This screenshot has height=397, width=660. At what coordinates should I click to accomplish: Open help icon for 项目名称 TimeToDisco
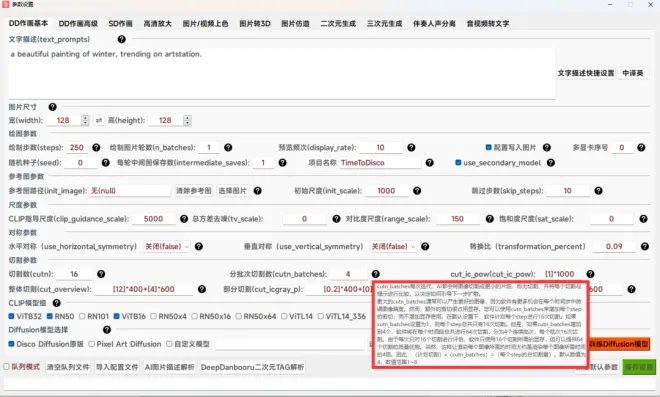pos(429,163)
